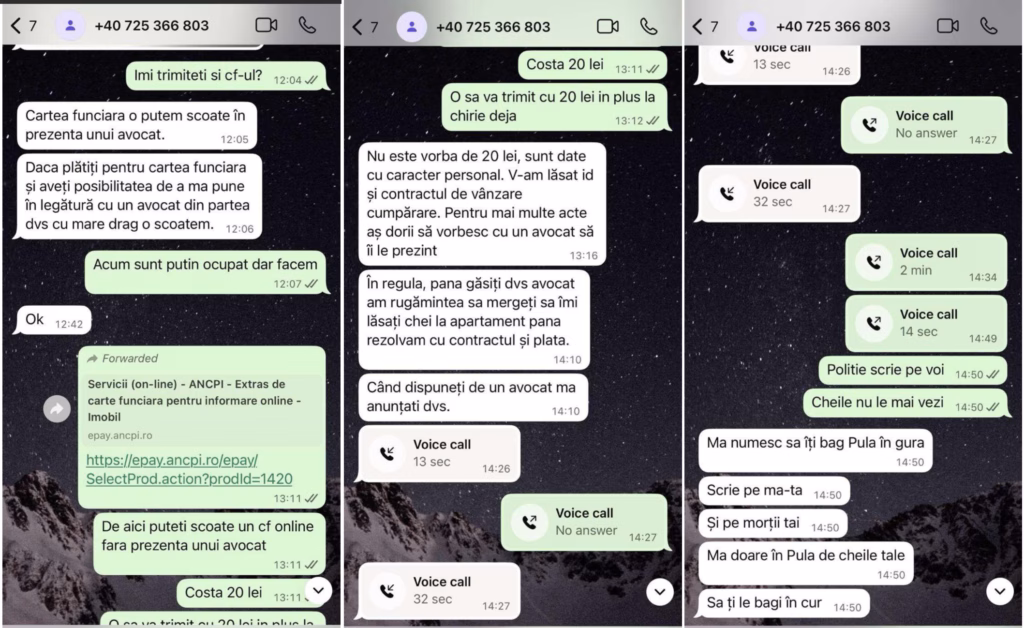Tap the 'Ok' message bubble at 12:42
The image size is (1024, 628).
pos(53,320)
